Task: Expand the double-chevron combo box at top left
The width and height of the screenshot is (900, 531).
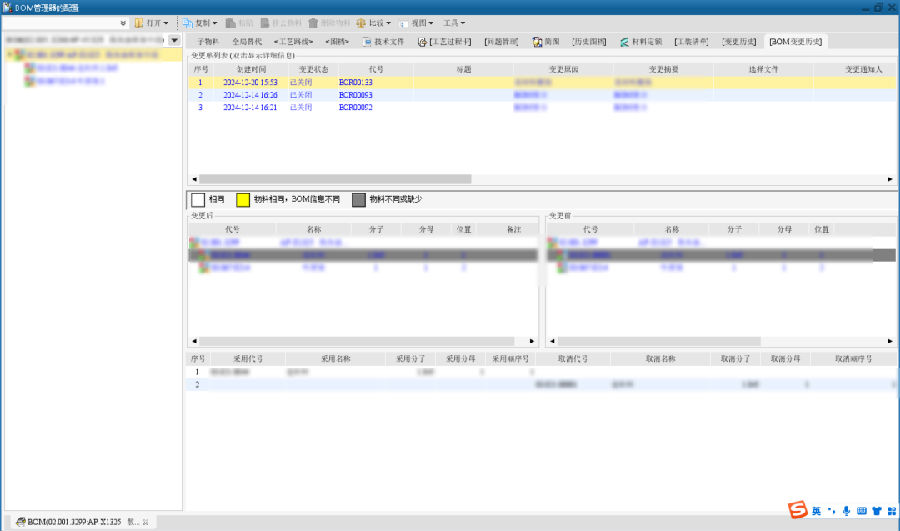Action: [123, 23]
